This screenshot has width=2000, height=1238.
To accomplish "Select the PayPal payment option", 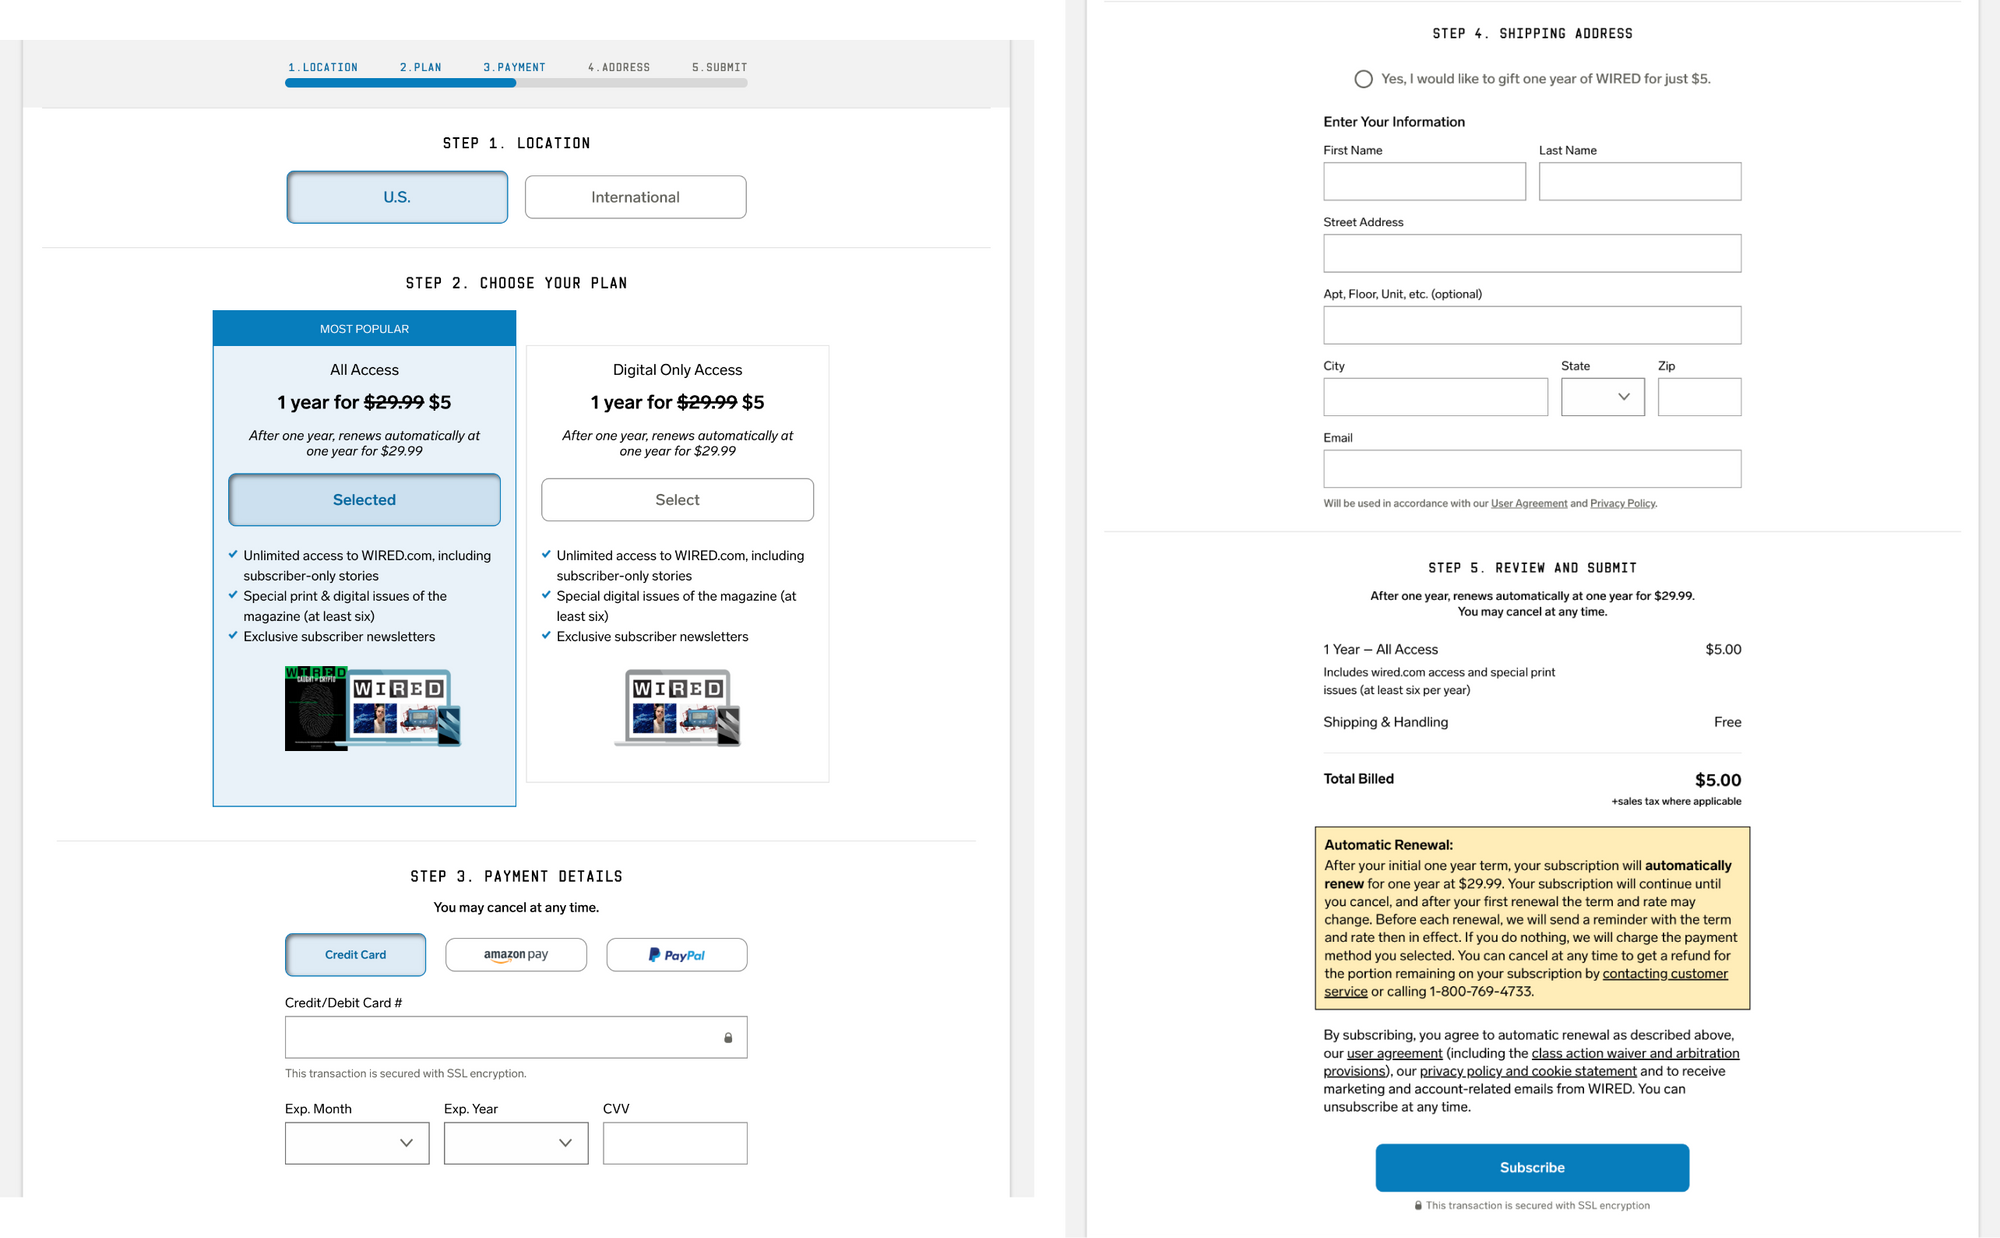I will coord(676,954).
